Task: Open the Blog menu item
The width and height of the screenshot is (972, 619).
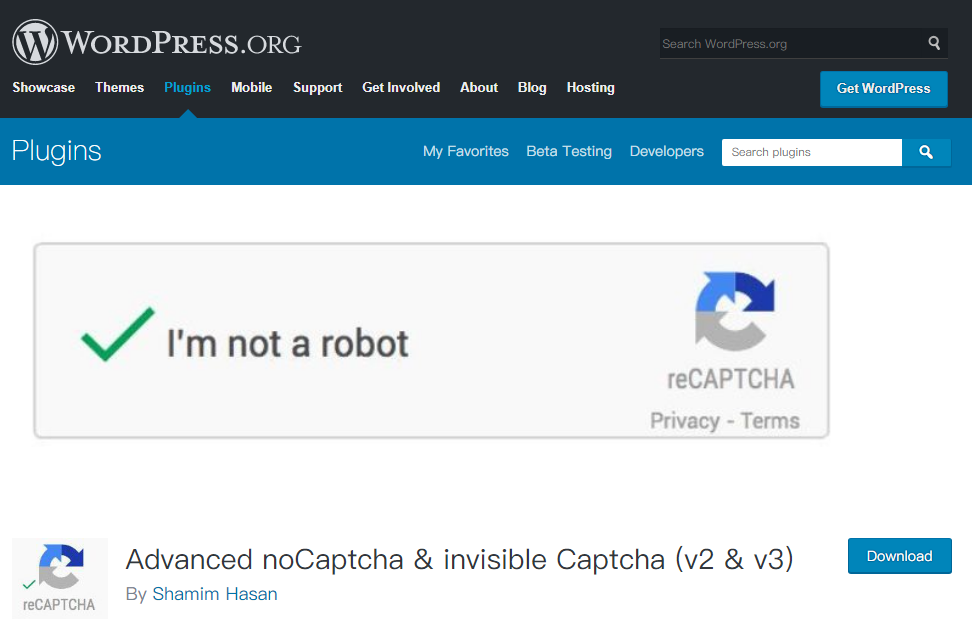Action: (532, 87)
